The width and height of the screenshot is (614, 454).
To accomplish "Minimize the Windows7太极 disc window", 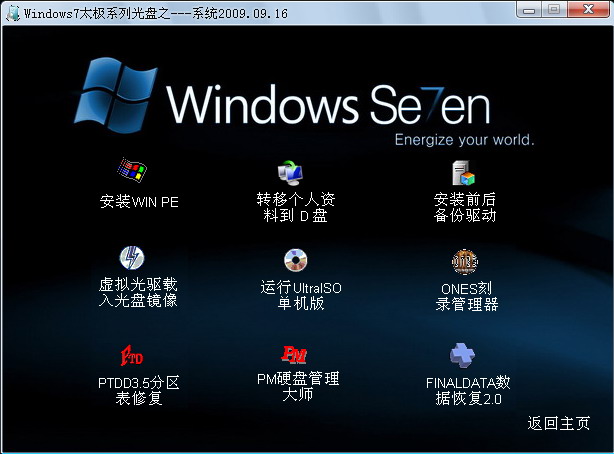I will point(529,10).
